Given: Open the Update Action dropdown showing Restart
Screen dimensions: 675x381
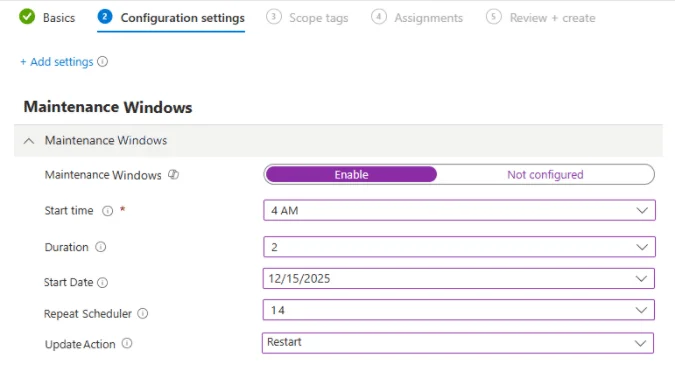Looking at the screenshot, I should click(x=458, y=343).
